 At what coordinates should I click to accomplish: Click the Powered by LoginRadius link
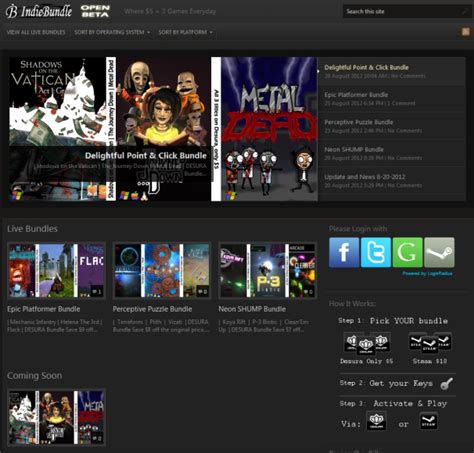427,273
